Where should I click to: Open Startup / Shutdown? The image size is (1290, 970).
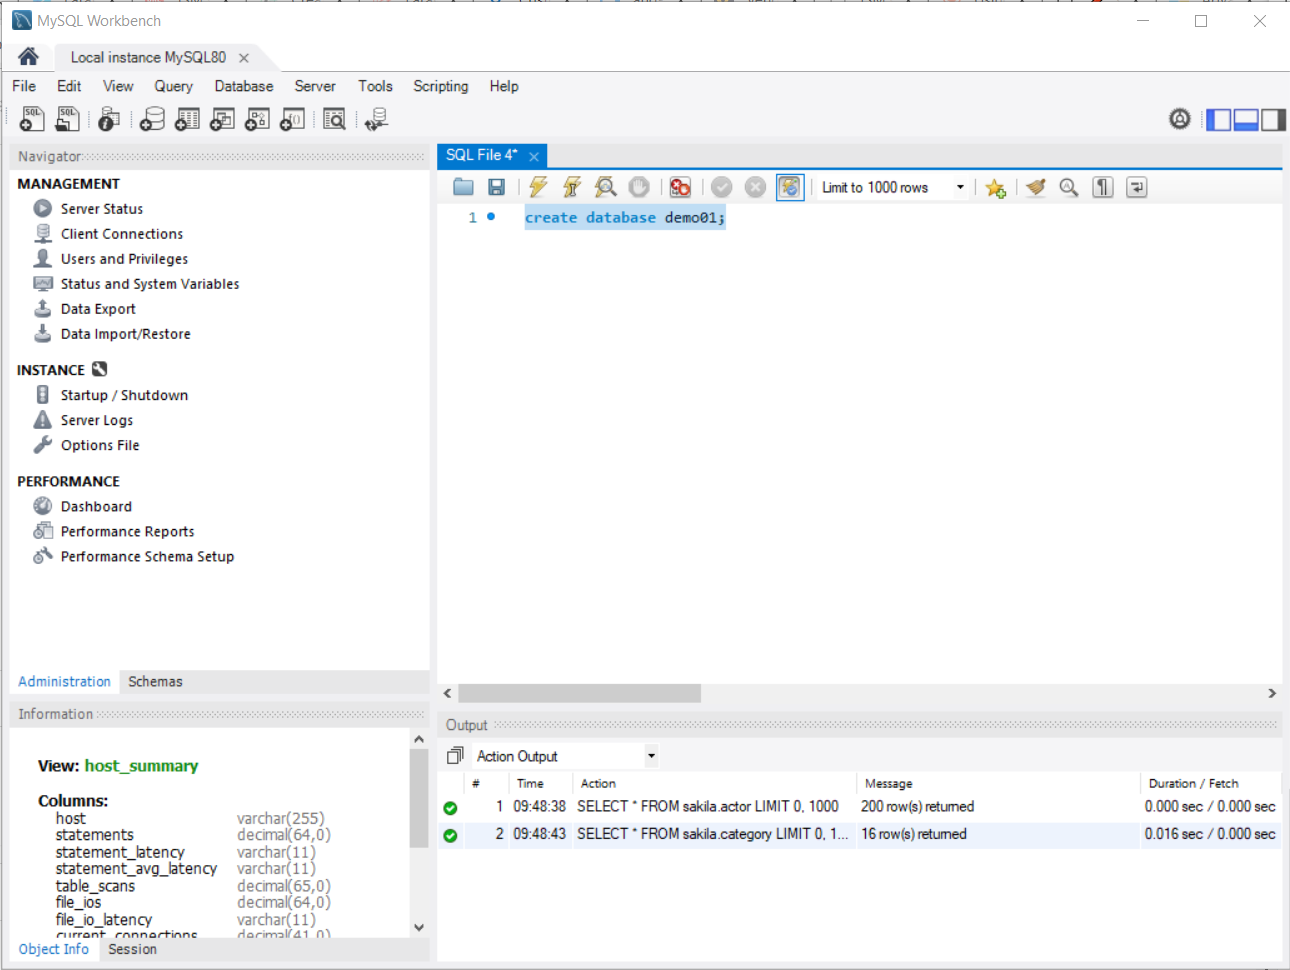(x=124, y=395)
